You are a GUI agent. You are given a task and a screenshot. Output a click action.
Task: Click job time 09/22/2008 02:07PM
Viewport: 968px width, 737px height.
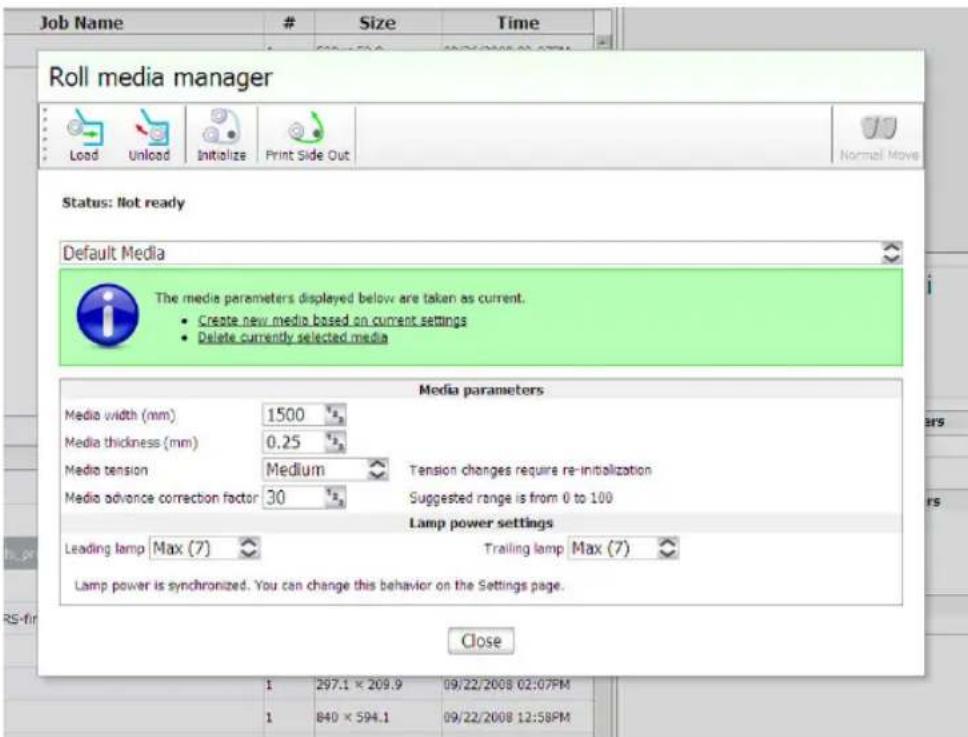(506, 685)
